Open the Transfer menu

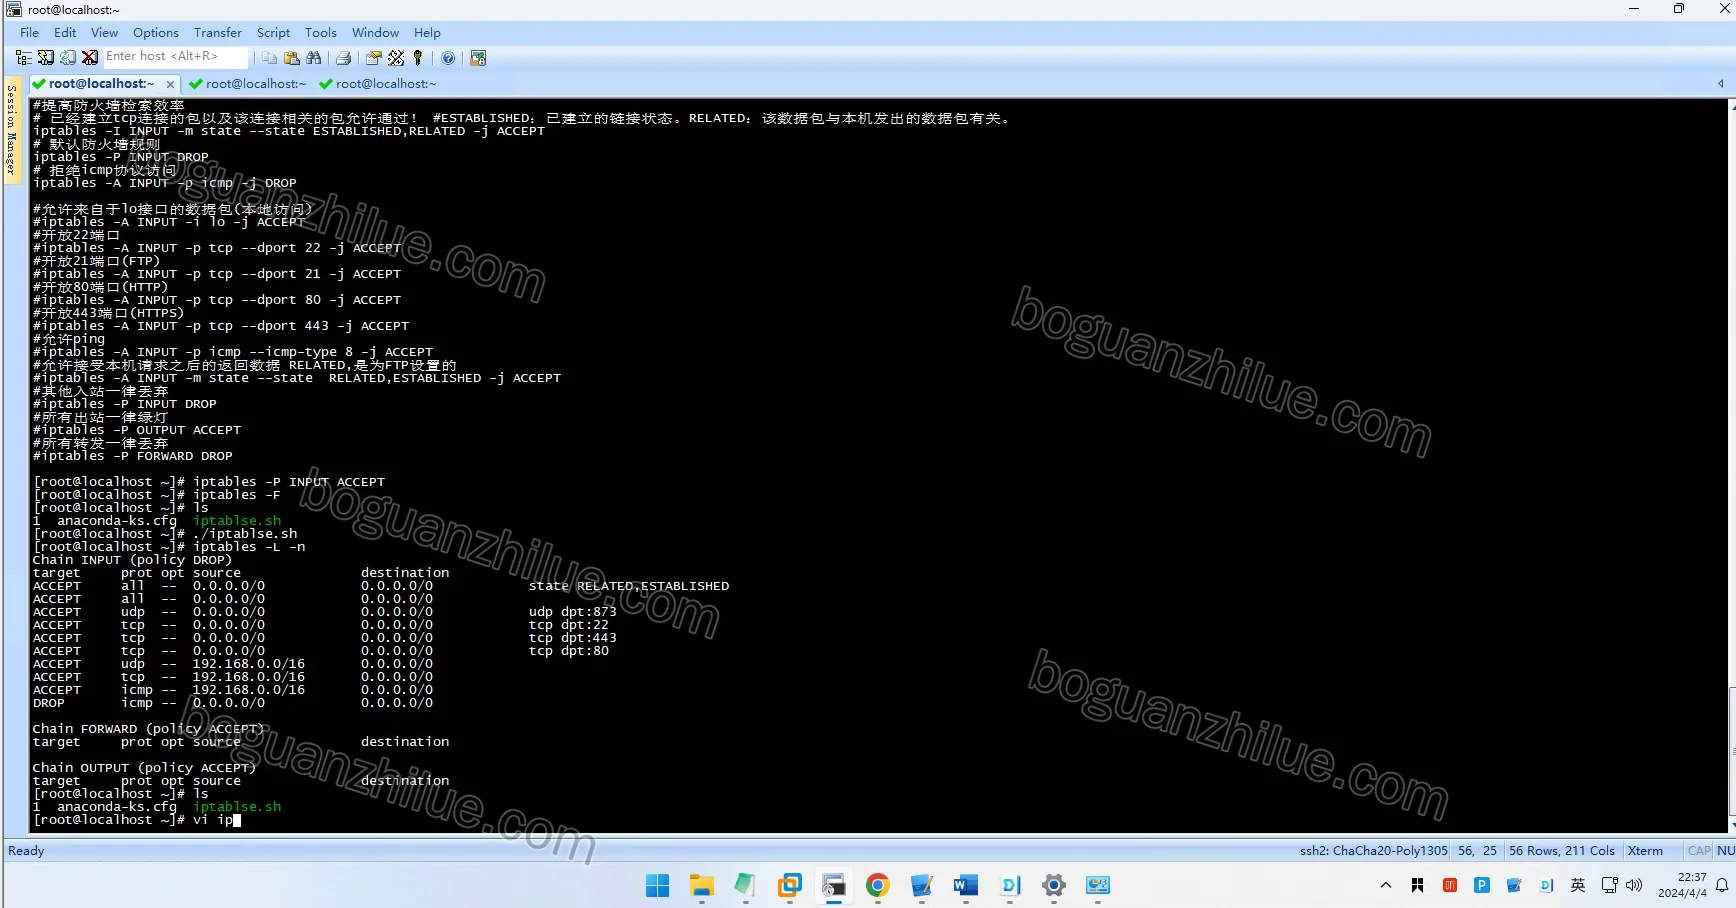218,33
